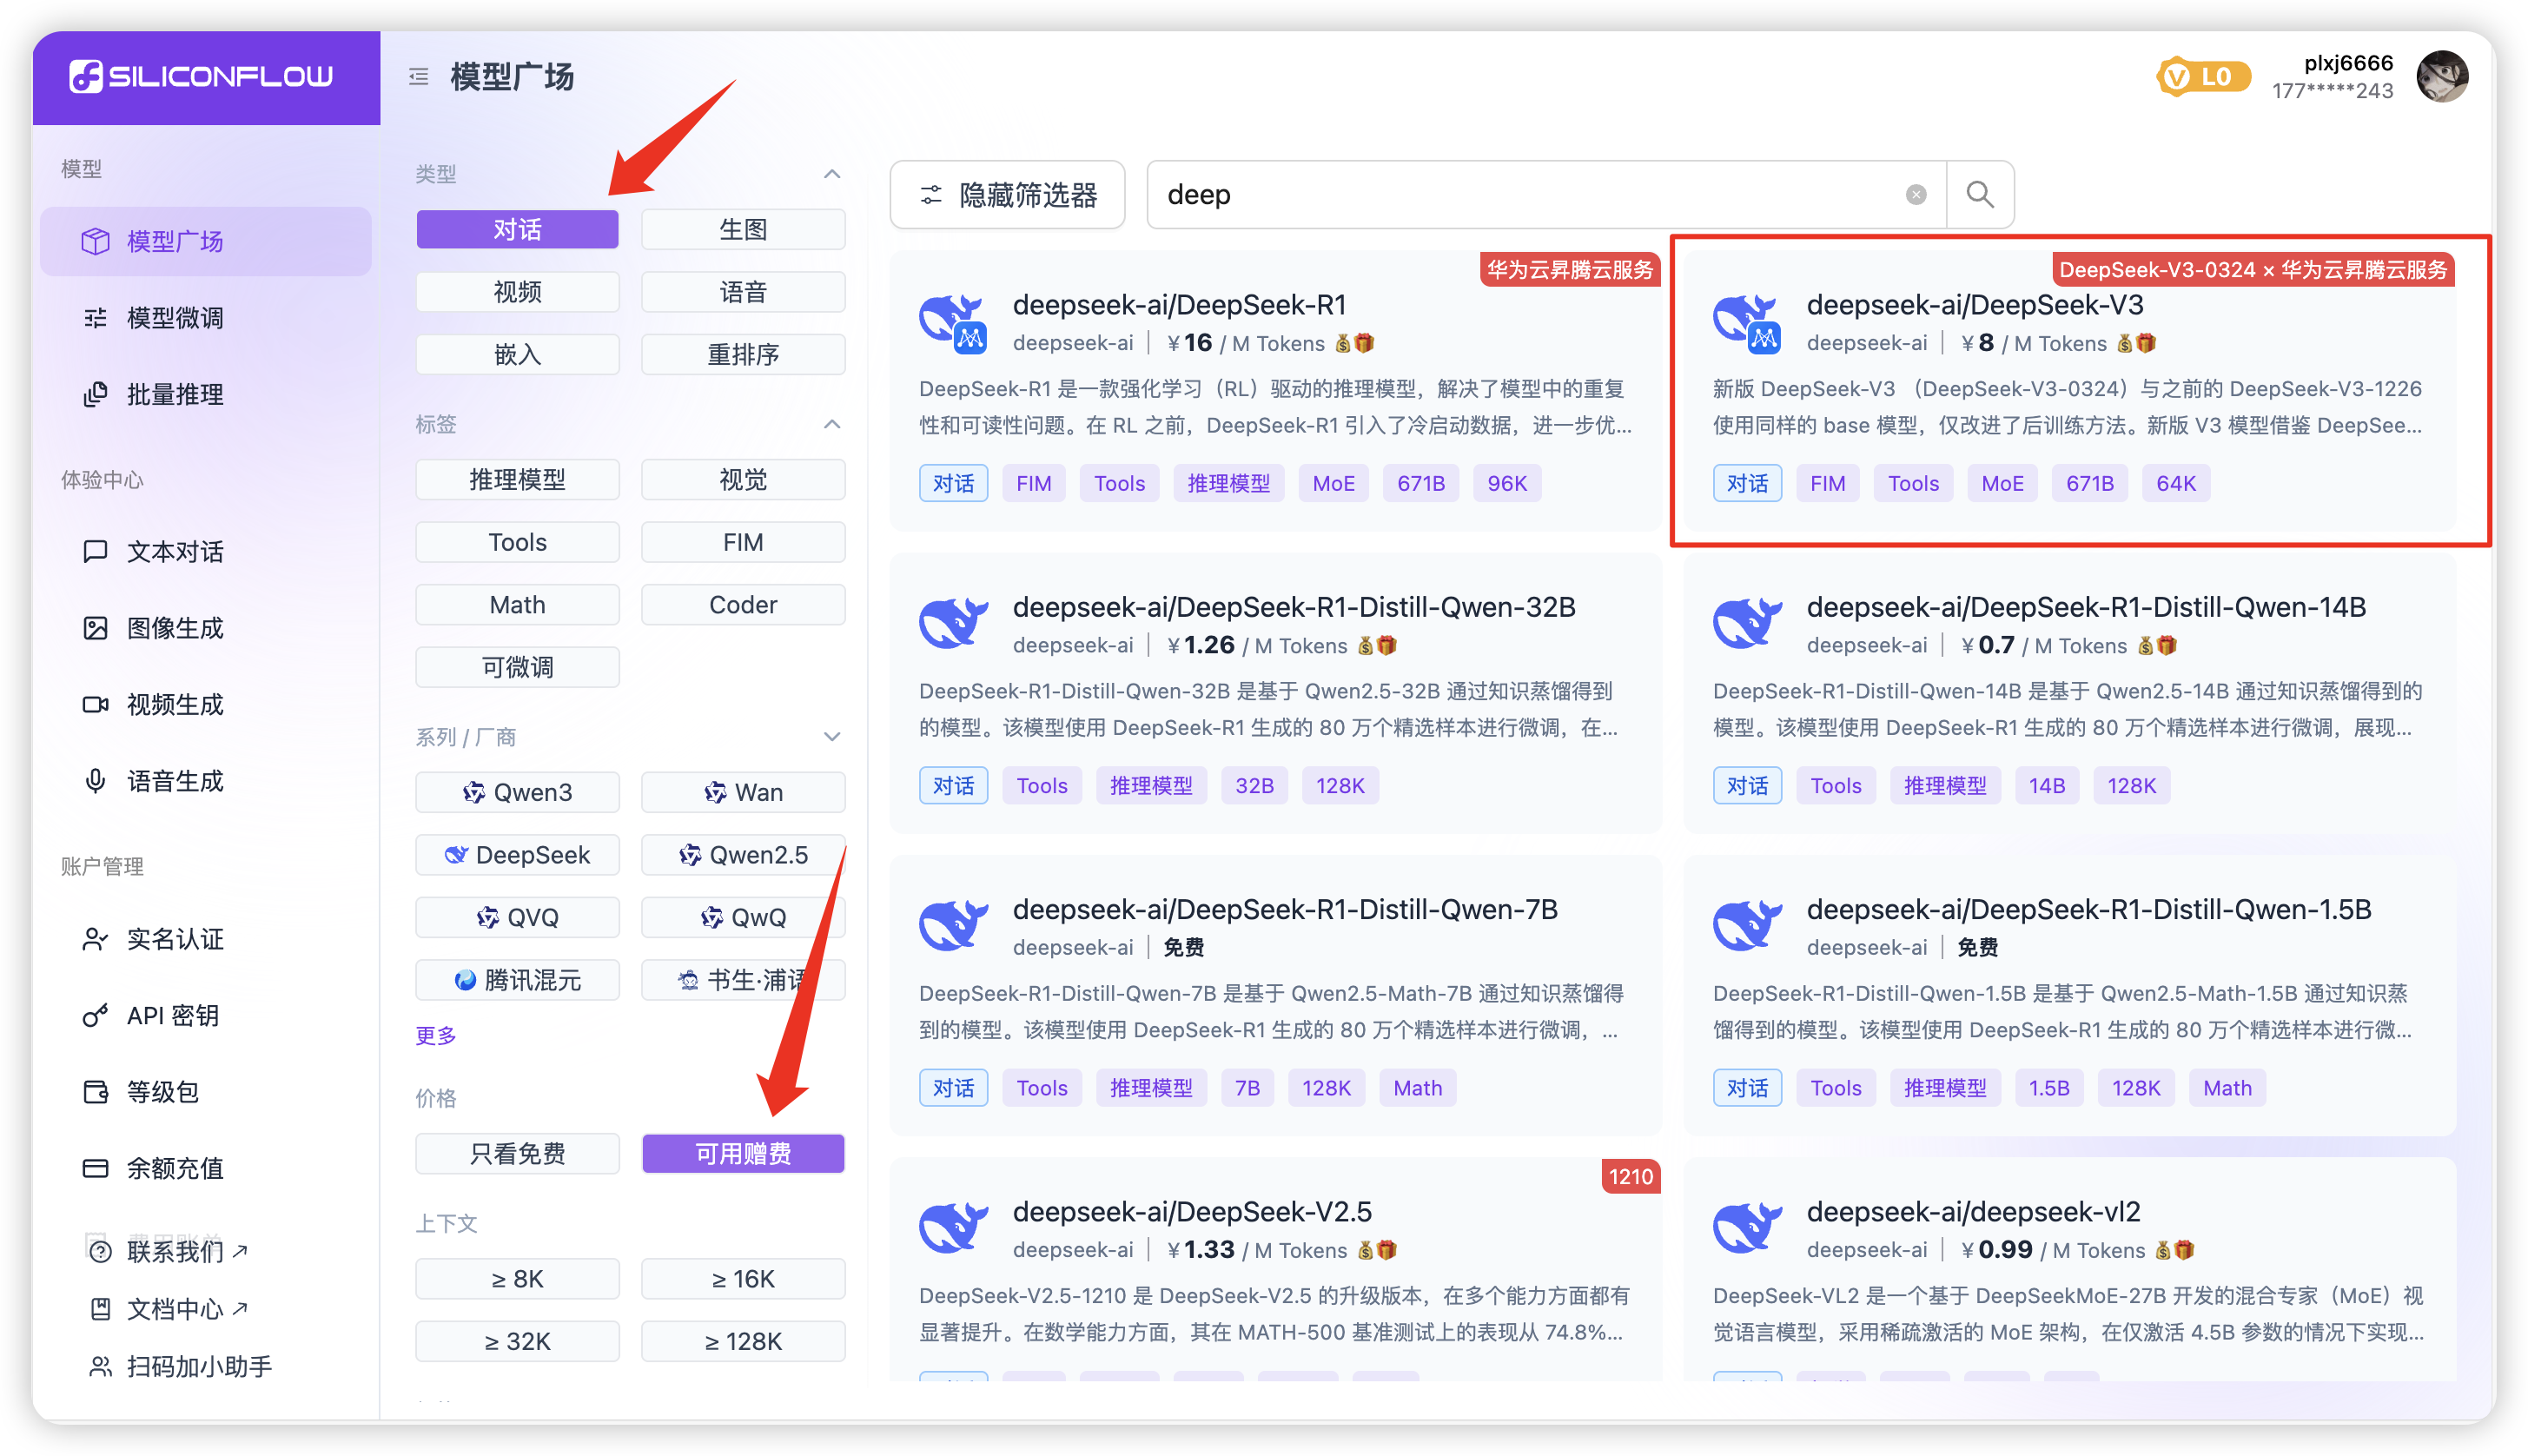Click the 更多 link under vendors

point(435,1036)
